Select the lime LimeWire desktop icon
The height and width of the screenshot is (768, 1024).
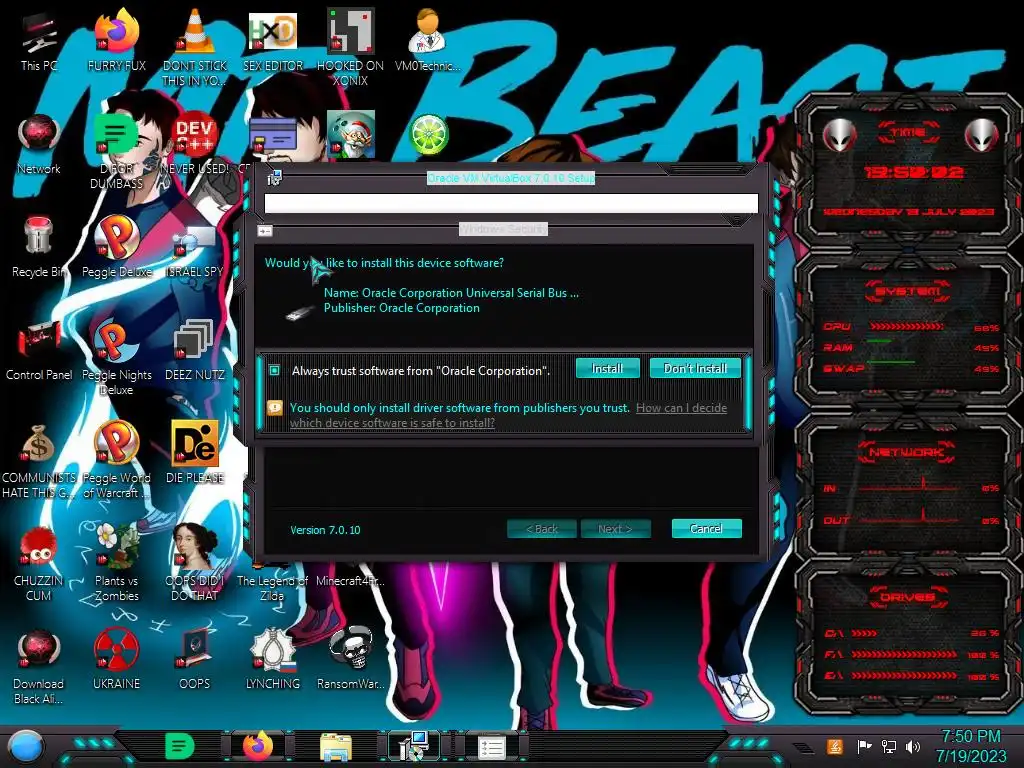tap(428, 135)
